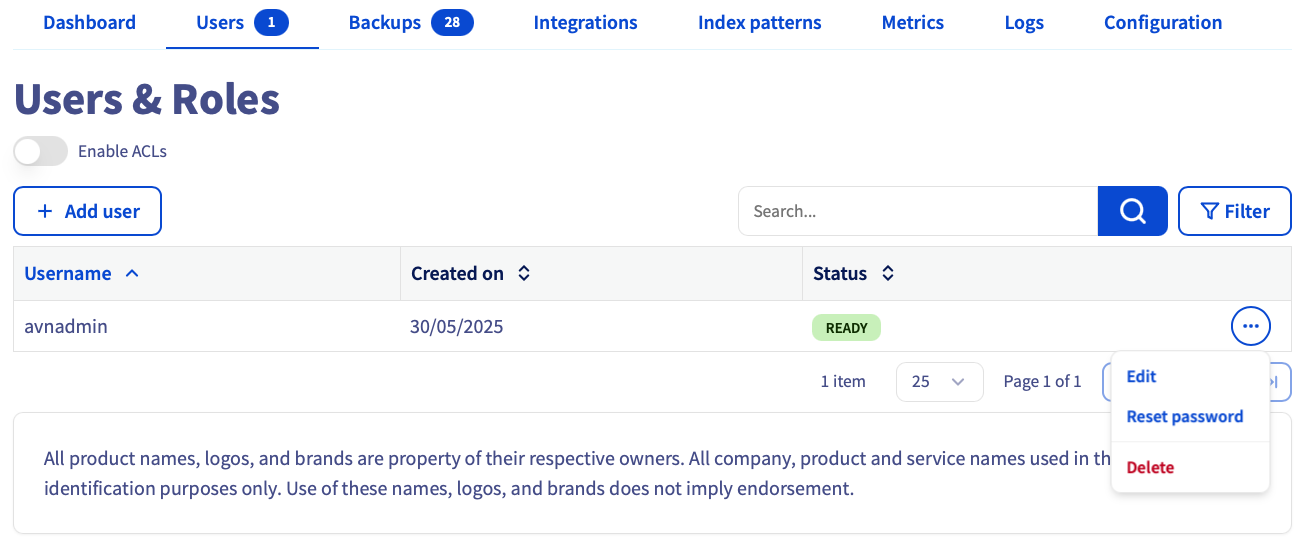The height and width of the screenshot is (544, 1303).
Task: Open the 25 items-per-page dropdown
Action: point(940,381)
